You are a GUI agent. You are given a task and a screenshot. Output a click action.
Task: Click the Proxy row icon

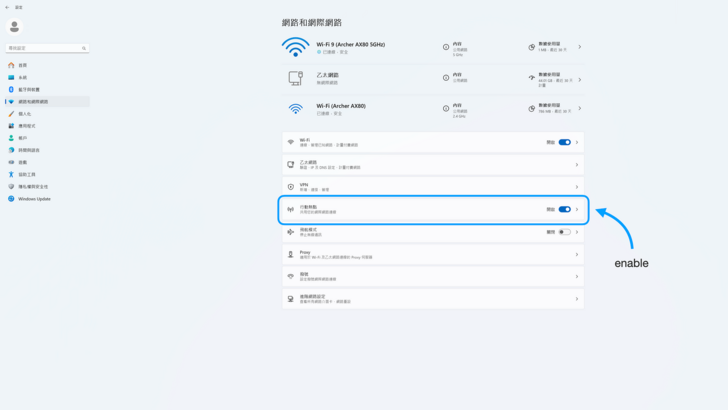(290, 254)
